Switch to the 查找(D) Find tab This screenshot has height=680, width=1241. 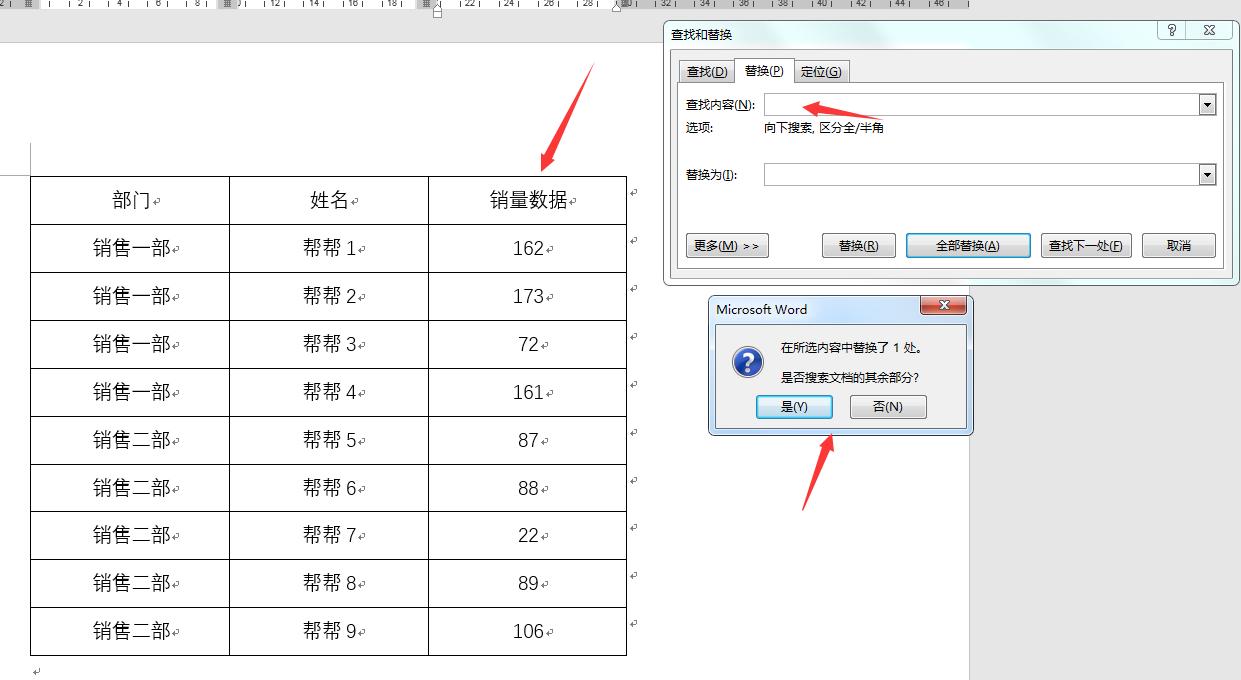[x=705, y=71]
